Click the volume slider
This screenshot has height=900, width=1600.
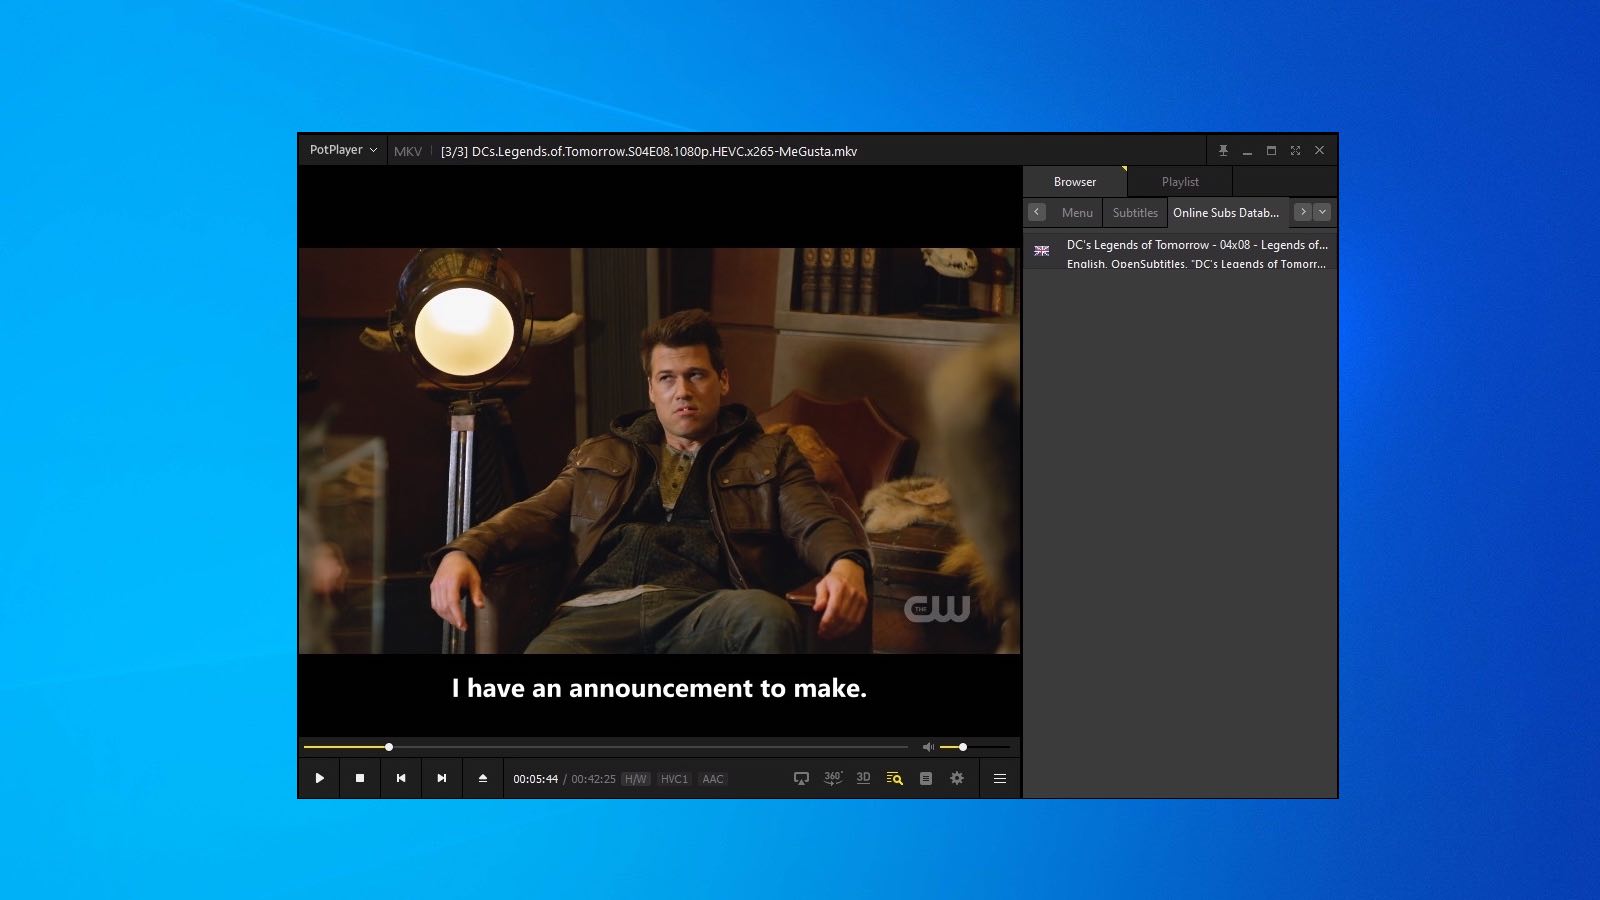[x=975, y=747]
